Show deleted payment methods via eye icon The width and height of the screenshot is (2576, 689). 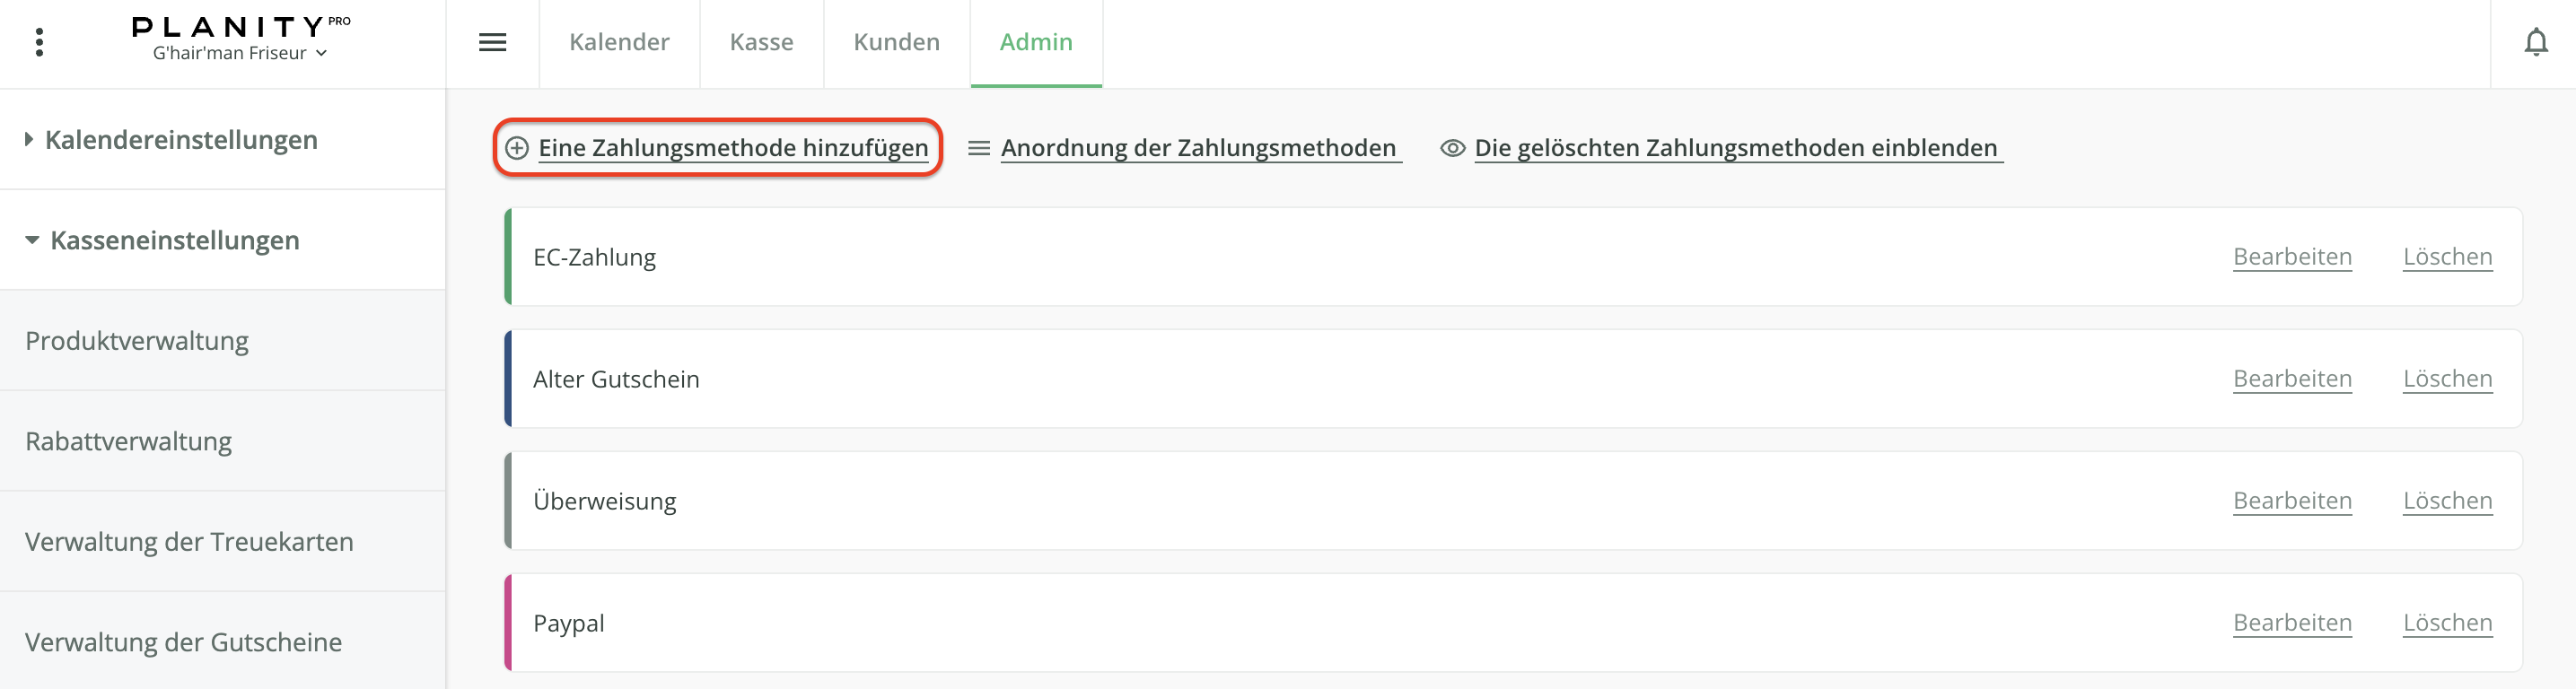click(1452, 148)
